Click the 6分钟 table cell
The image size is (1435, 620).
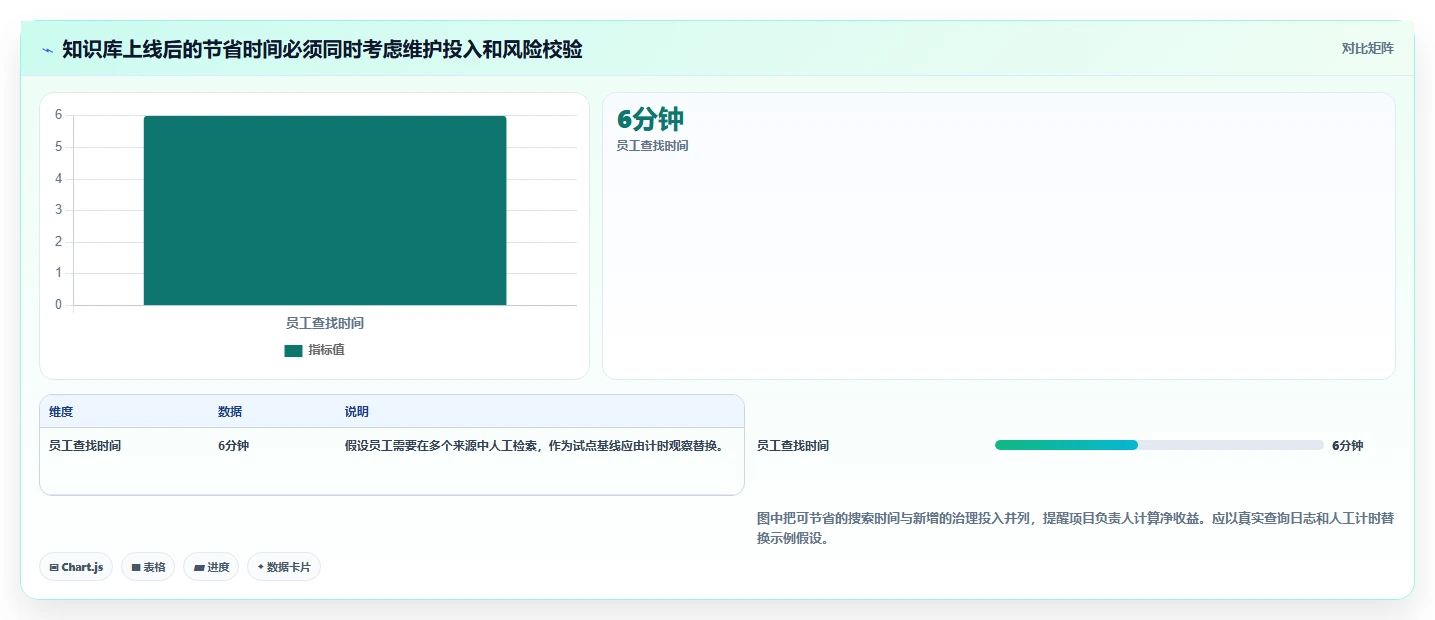pyautogui.click(x=233, y=446)
